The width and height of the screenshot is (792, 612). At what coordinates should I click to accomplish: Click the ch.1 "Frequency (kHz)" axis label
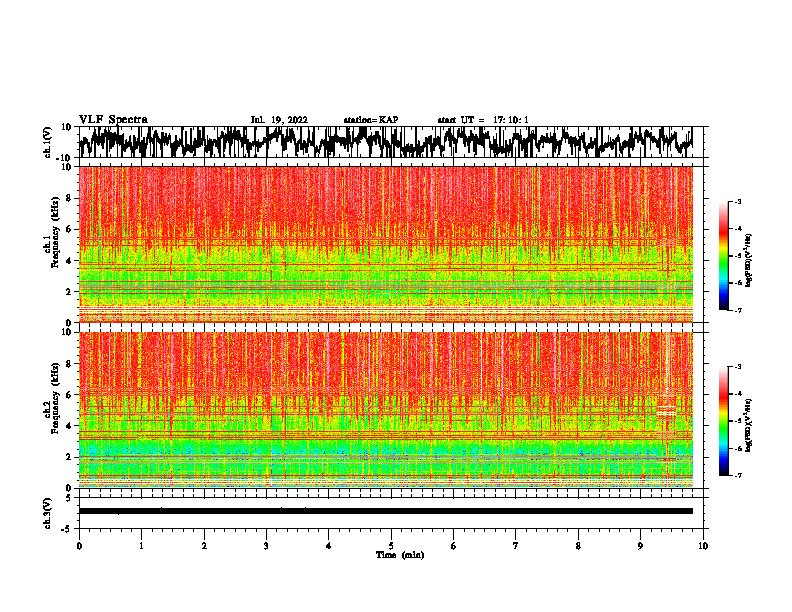point(55,232)
